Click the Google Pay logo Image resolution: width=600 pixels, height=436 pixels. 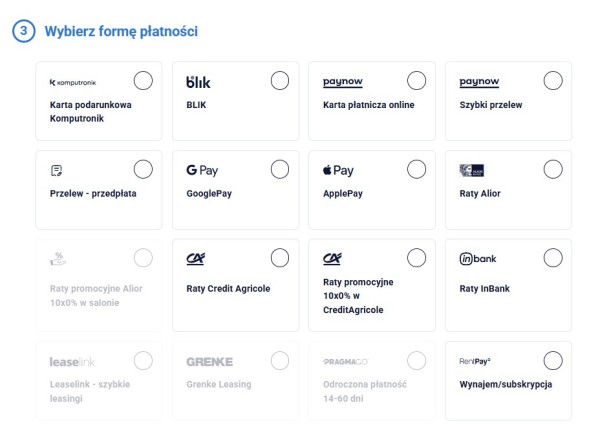(202, 171)
